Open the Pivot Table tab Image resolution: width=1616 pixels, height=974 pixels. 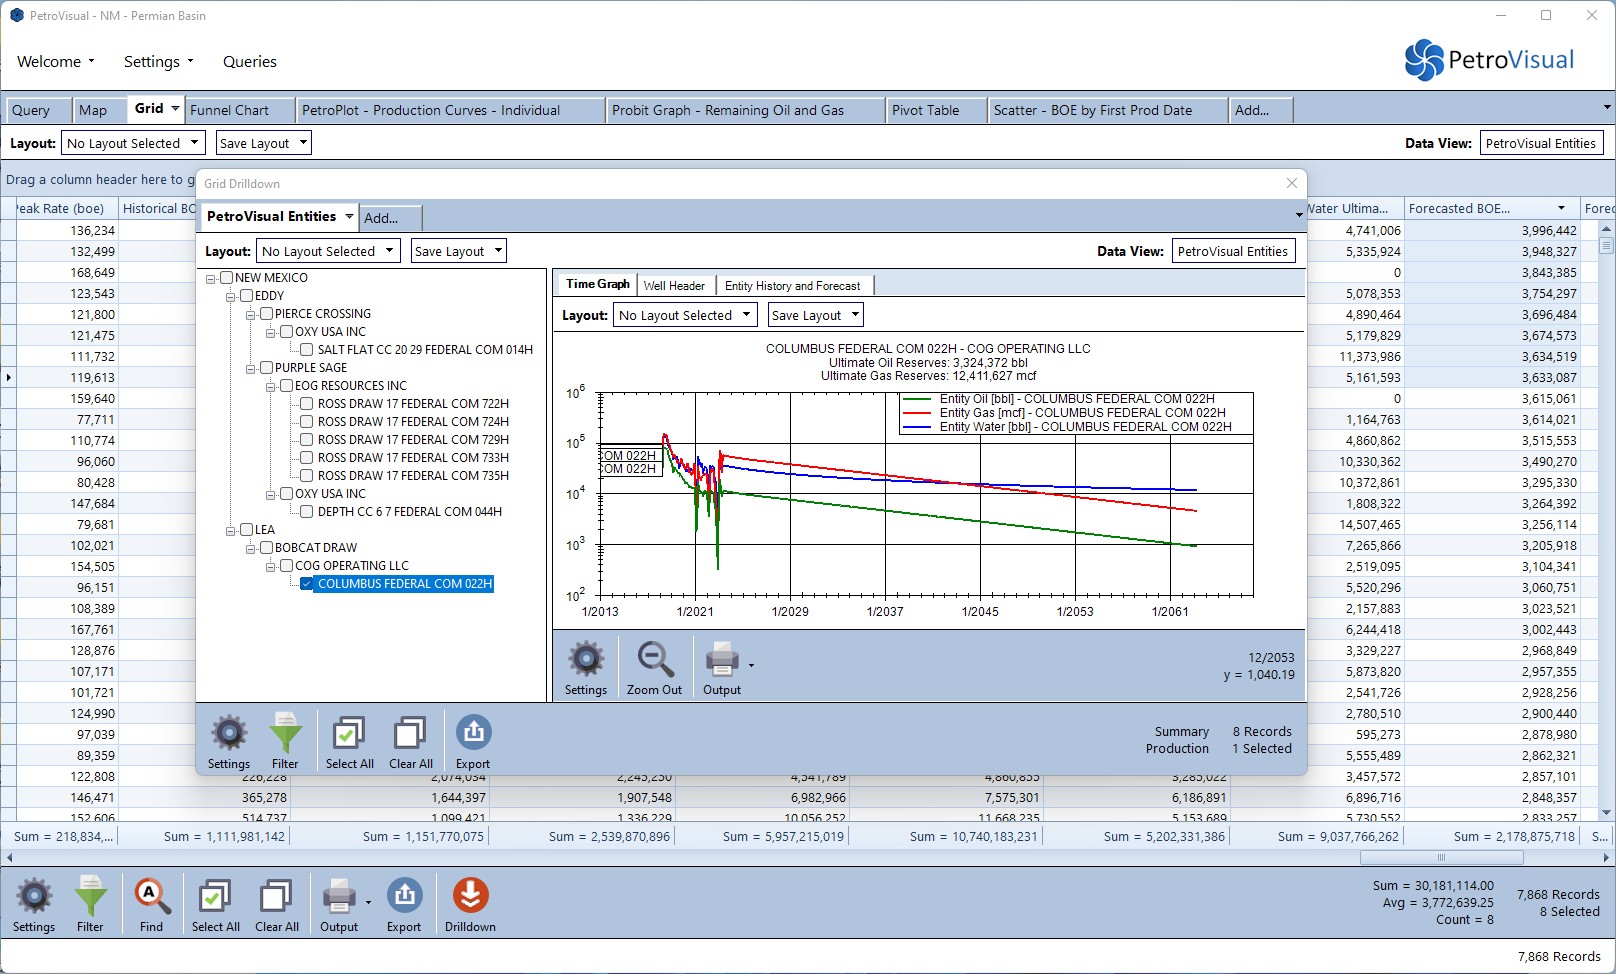(x=925, y=110)
